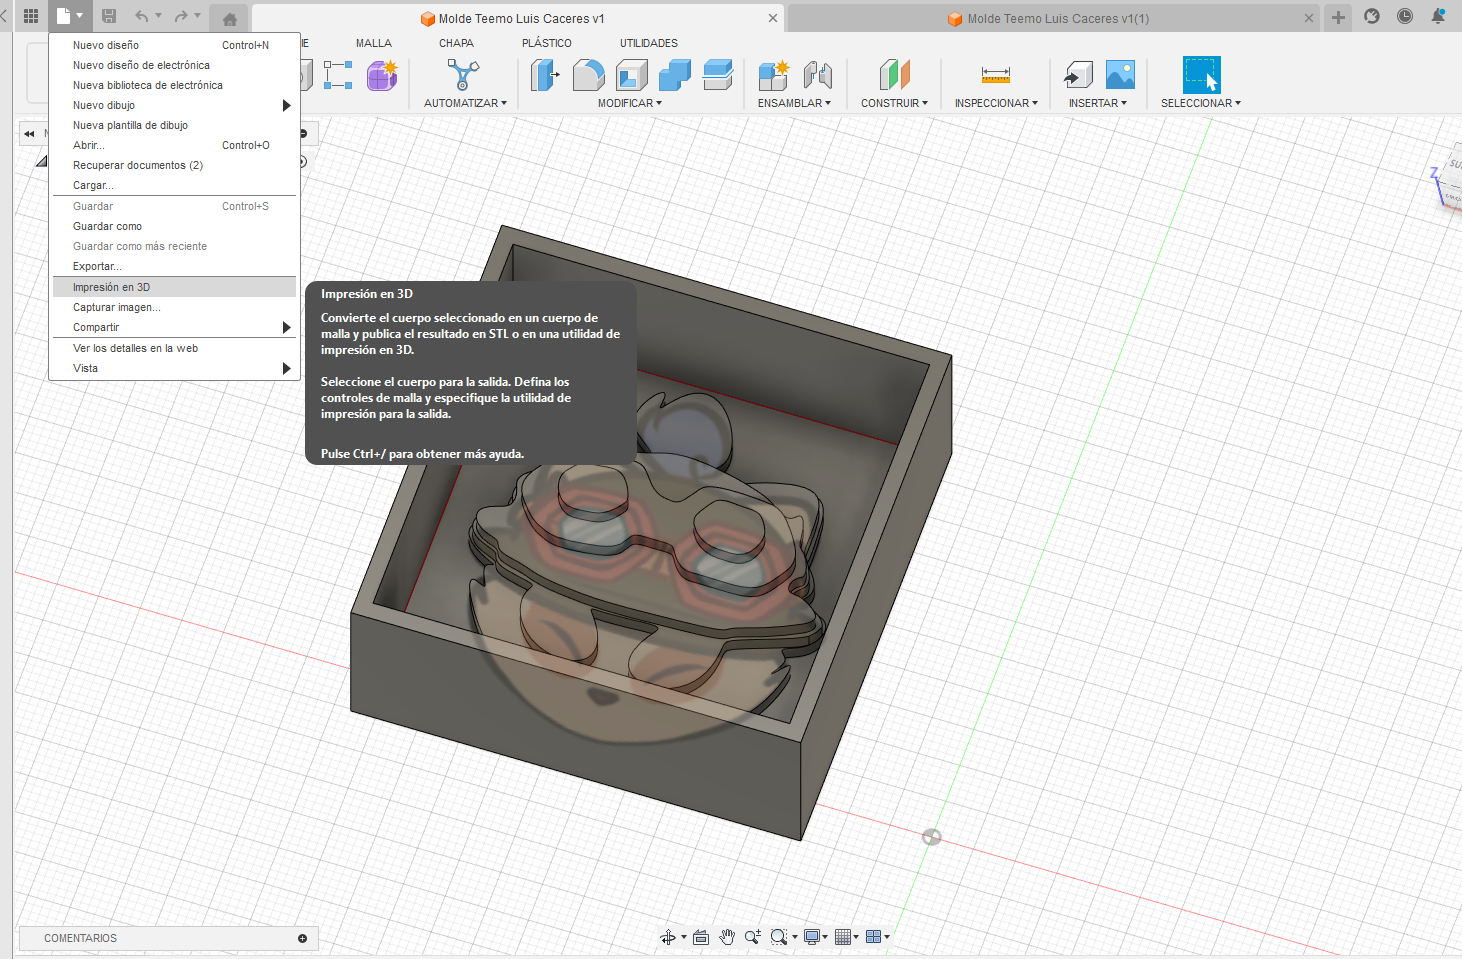1462x959 pixels.
Task: Open the Compartir submenu arrow
Action: point(286,327)
